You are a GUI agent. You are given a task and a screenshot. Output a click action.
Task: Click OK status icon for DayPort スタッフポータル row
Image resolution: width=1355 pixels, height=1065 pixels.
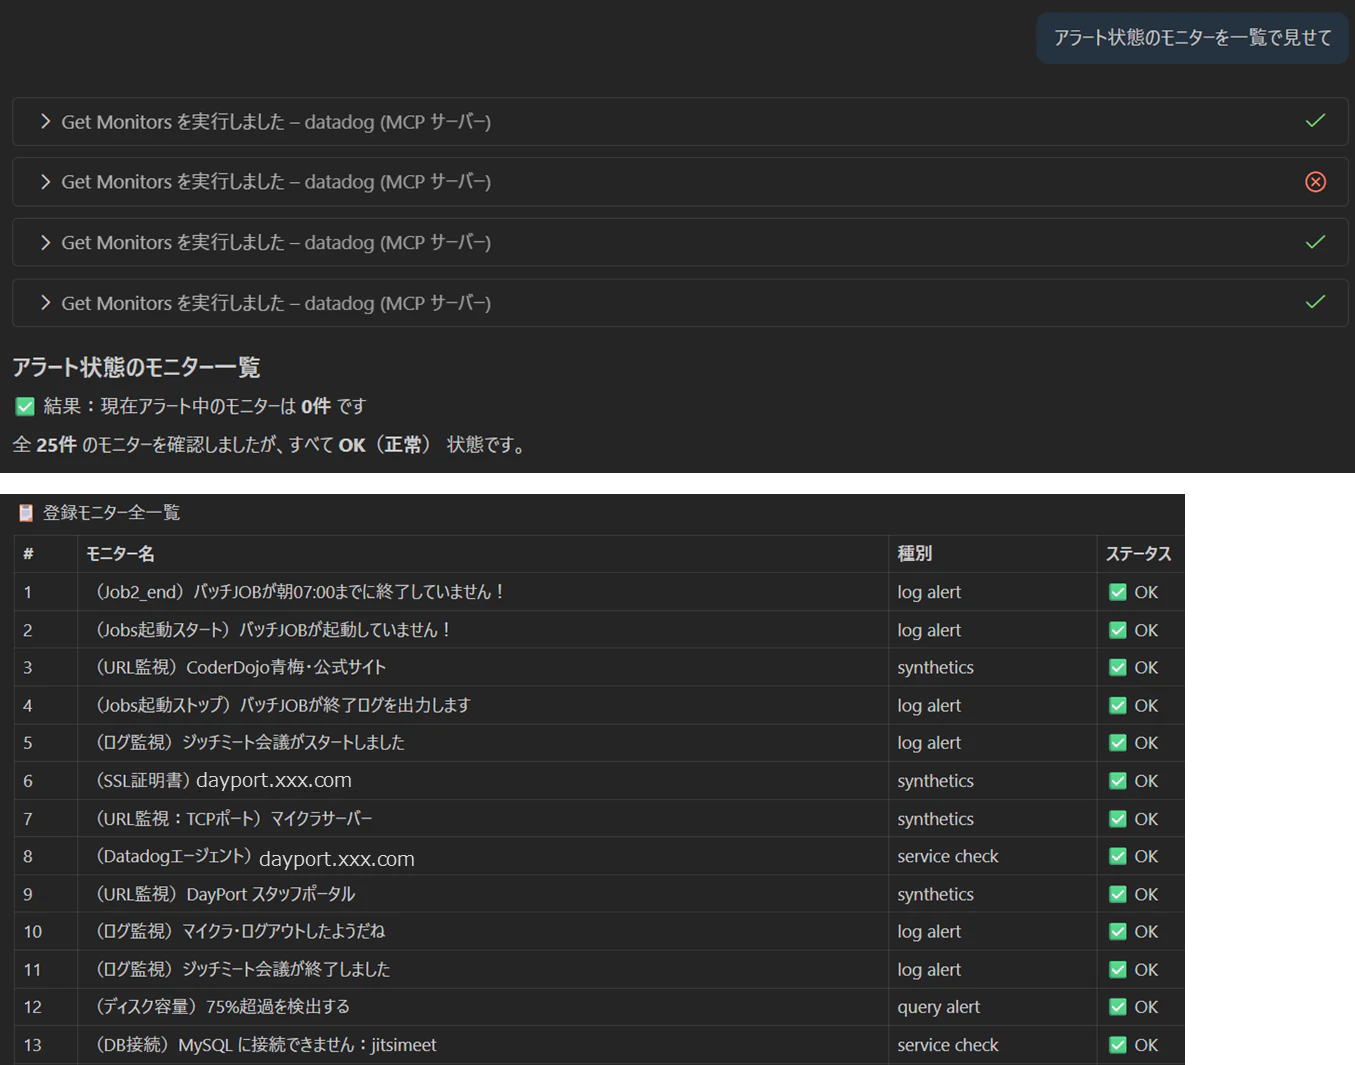coord(1118,894)
